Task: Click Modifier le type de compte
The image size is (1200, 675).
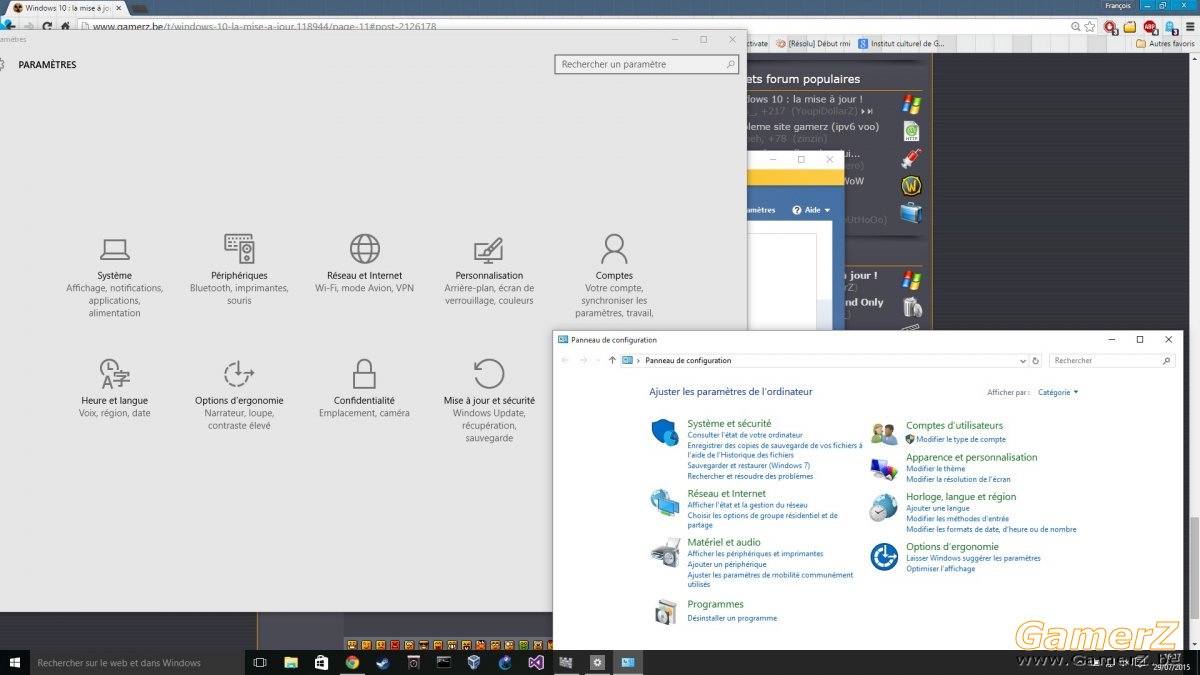Action: 961,439
